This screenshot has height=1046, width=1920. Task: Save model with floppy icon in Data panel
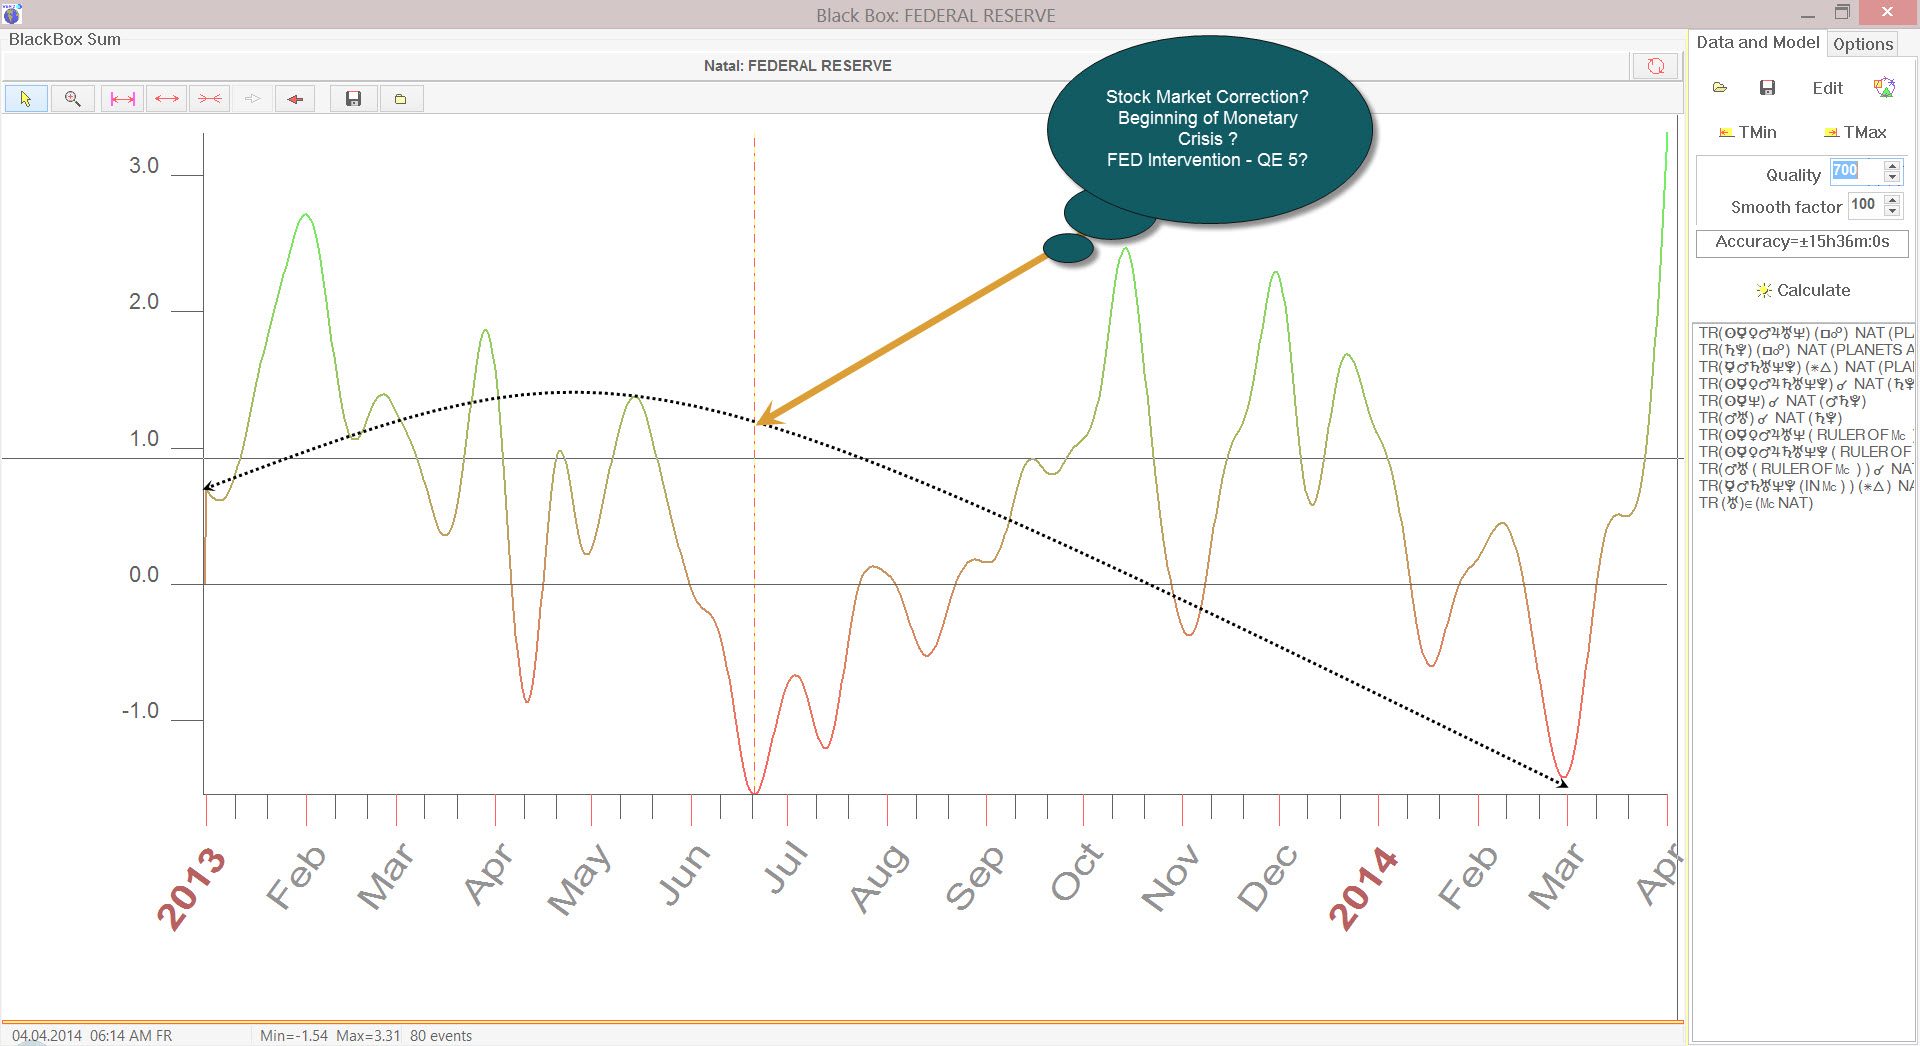coord(1767,88)
